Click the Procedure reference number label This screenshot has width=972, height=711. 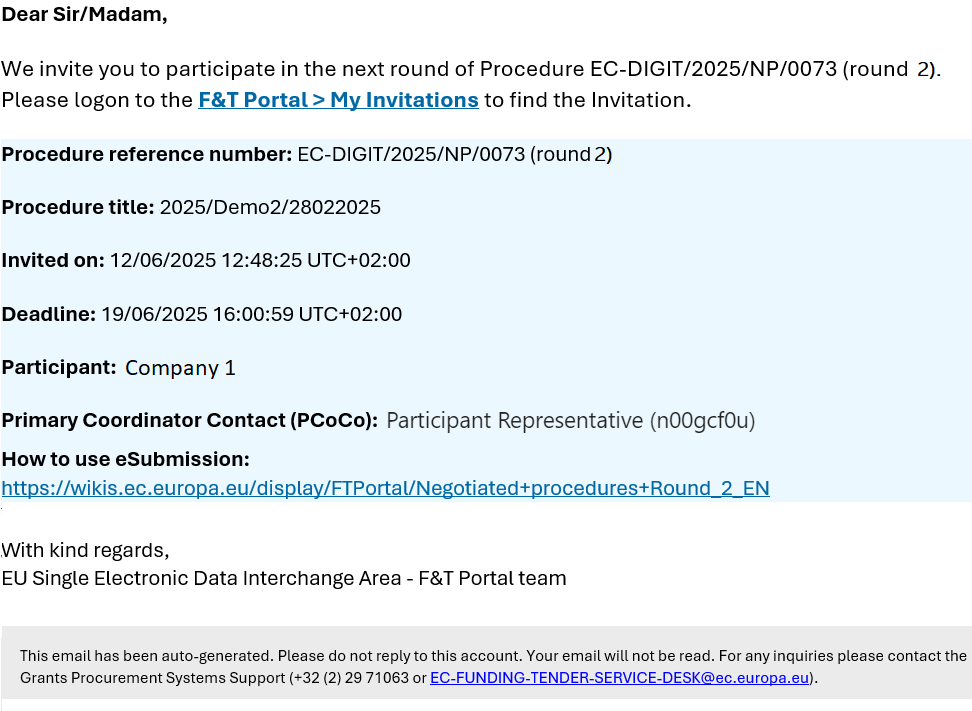coord(146,154)
